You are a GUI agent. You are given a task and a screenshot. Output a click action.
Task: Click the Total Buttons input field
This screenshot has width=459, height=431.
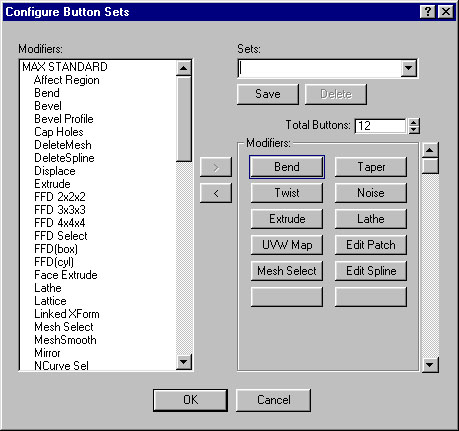380,126
